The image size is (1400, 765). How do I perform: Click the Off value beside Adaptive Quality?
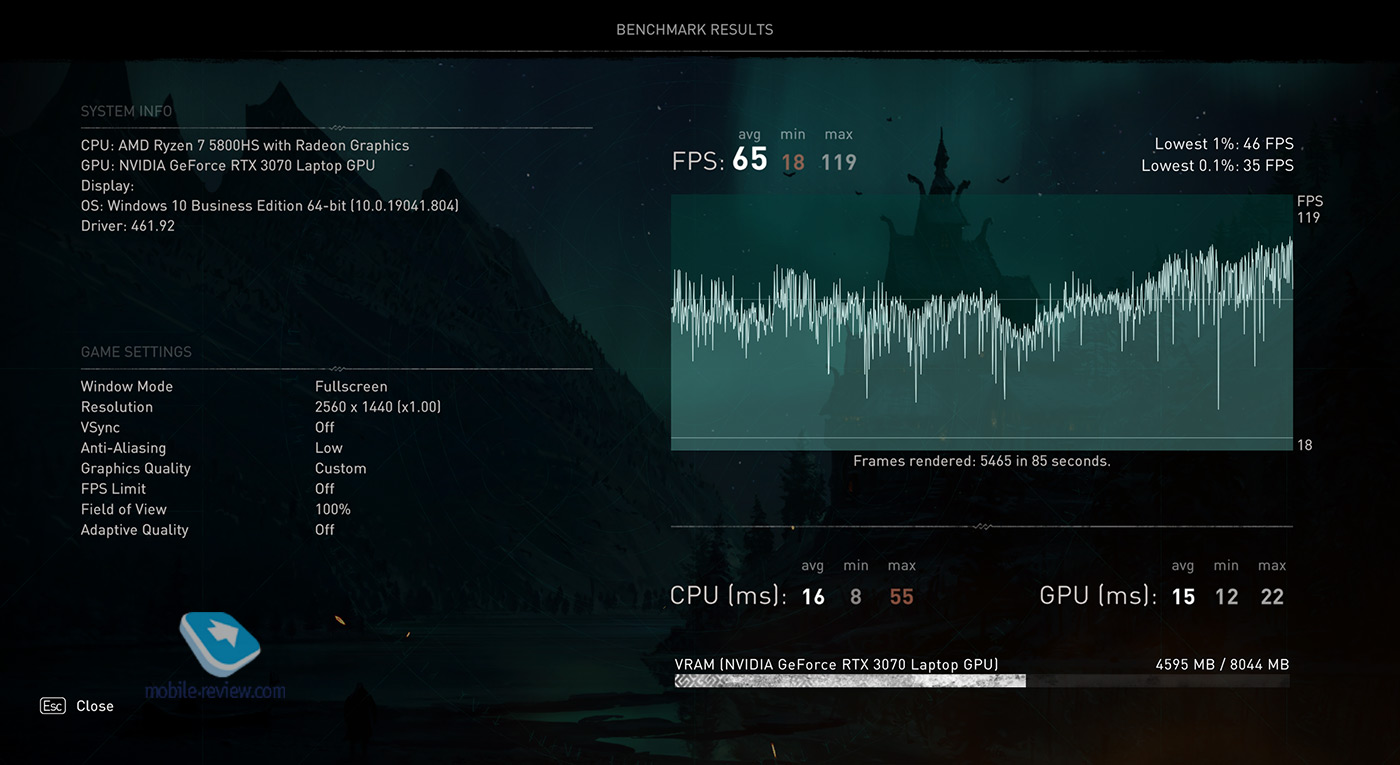(325, 530)
